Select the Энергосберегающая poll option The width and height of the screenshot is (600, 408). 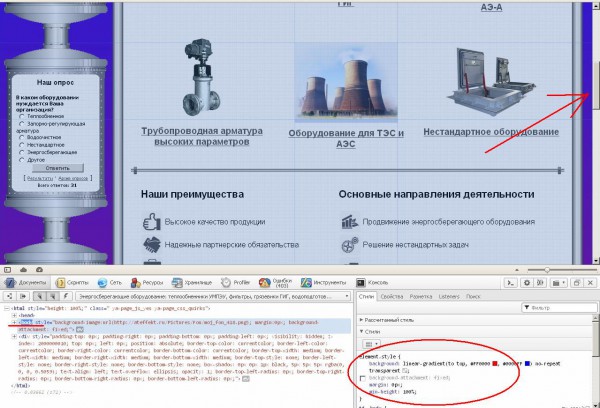click(22, 152)
